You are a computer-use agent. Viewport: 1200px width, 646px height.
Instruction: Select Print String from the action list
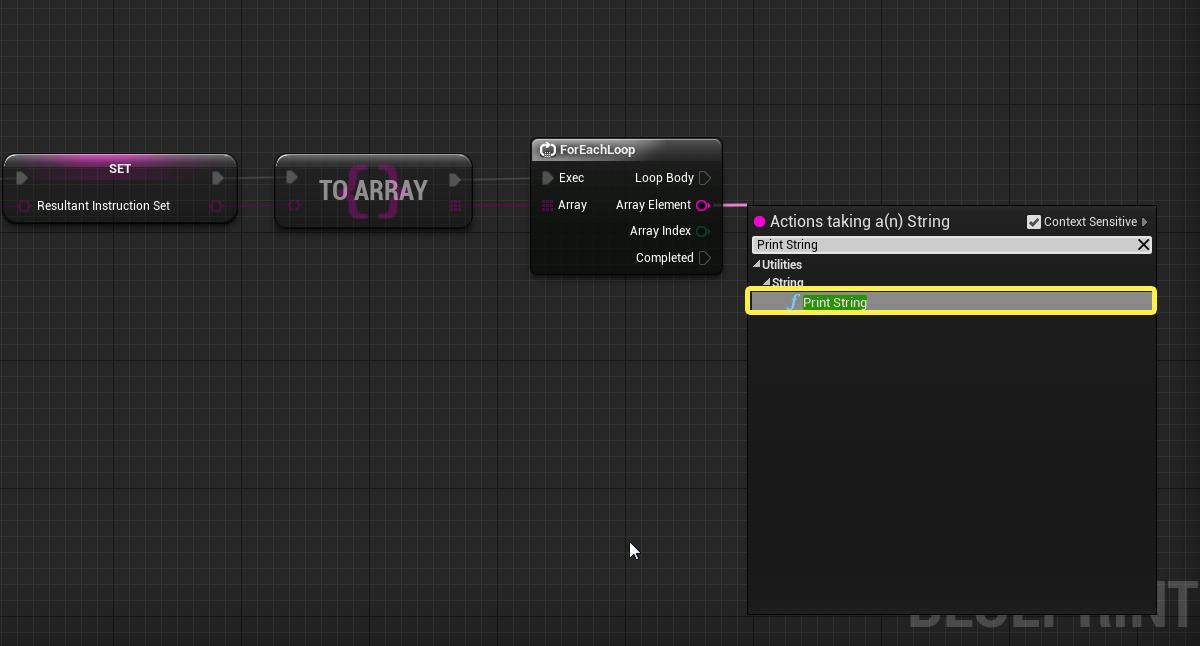835,302
